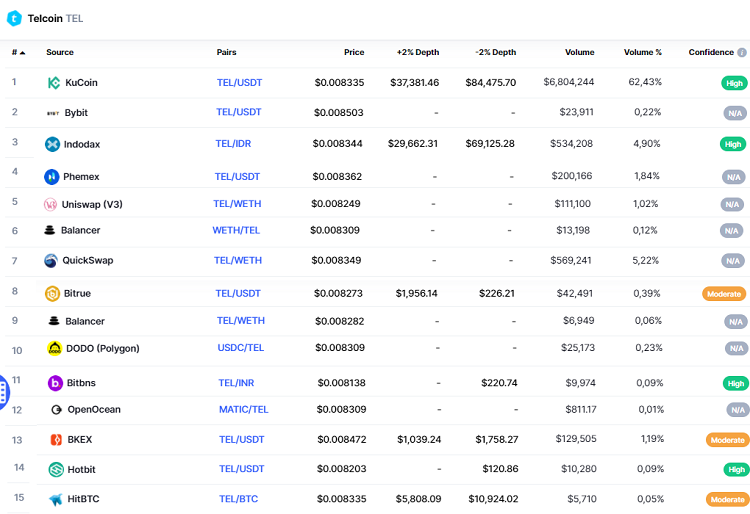Sort table by the # column arrow

click(22, 53)
